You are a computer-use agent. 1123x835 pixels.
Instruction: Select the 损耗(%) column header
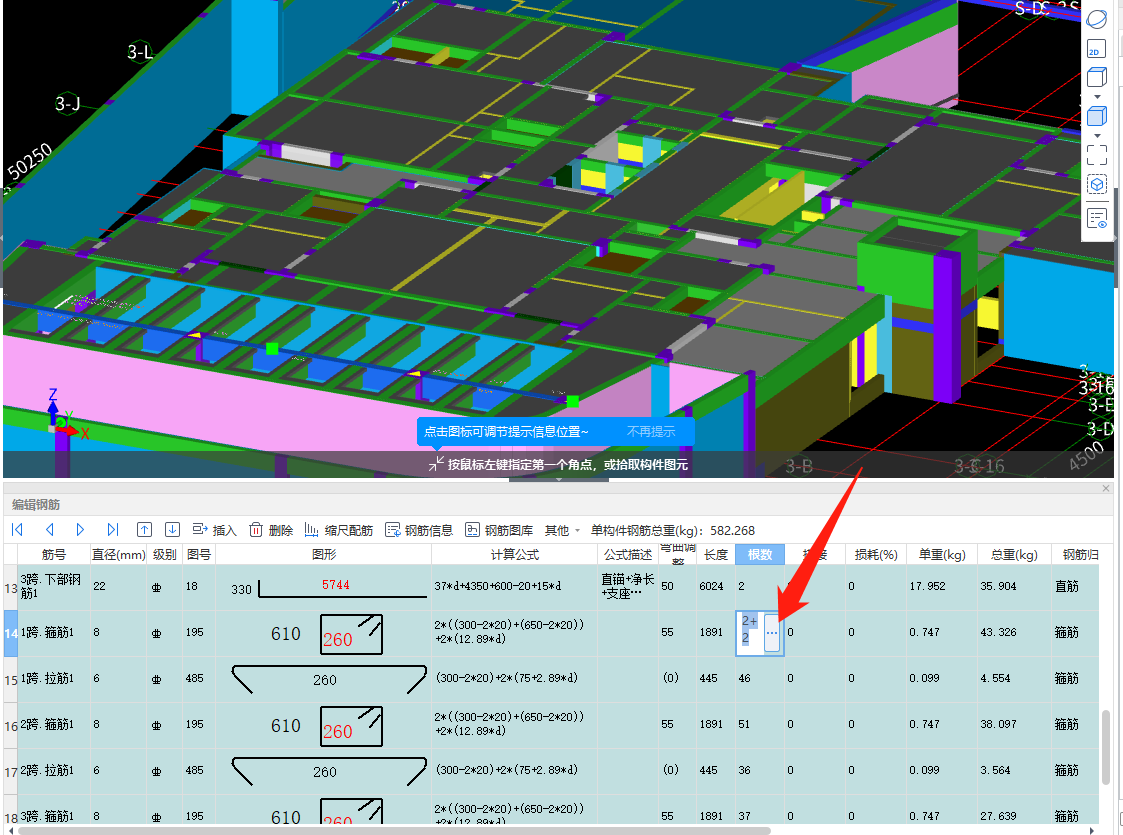tap(876, 554)
